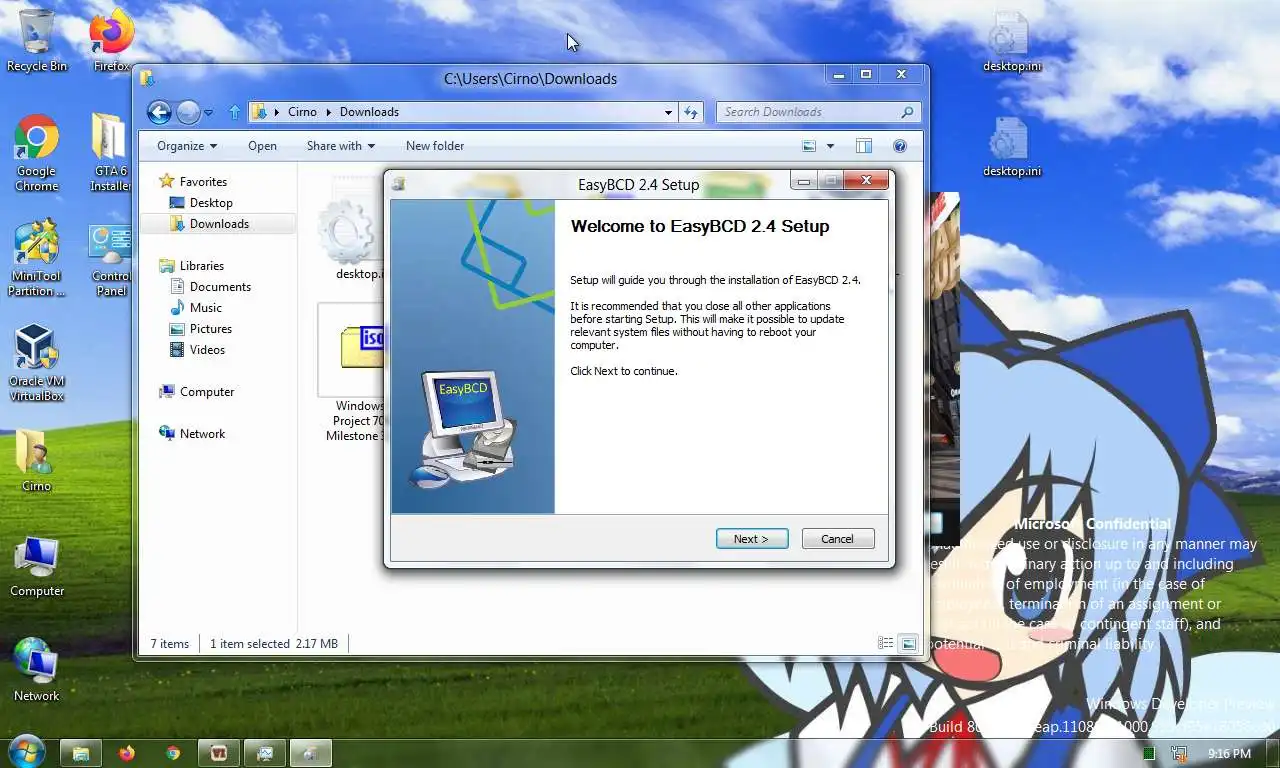Image resolution: width=1280 pixels, height=768 pixels.
Task: Switch to details view in status bar
Action: tap(886, 643)
